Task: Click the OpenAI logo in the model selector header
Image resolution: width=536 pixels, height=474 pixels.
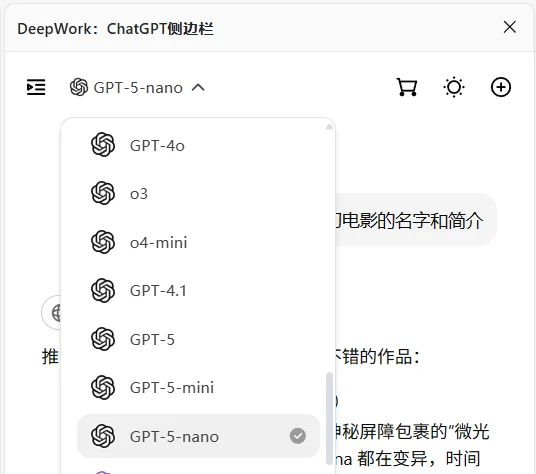Action: point(79,87)
